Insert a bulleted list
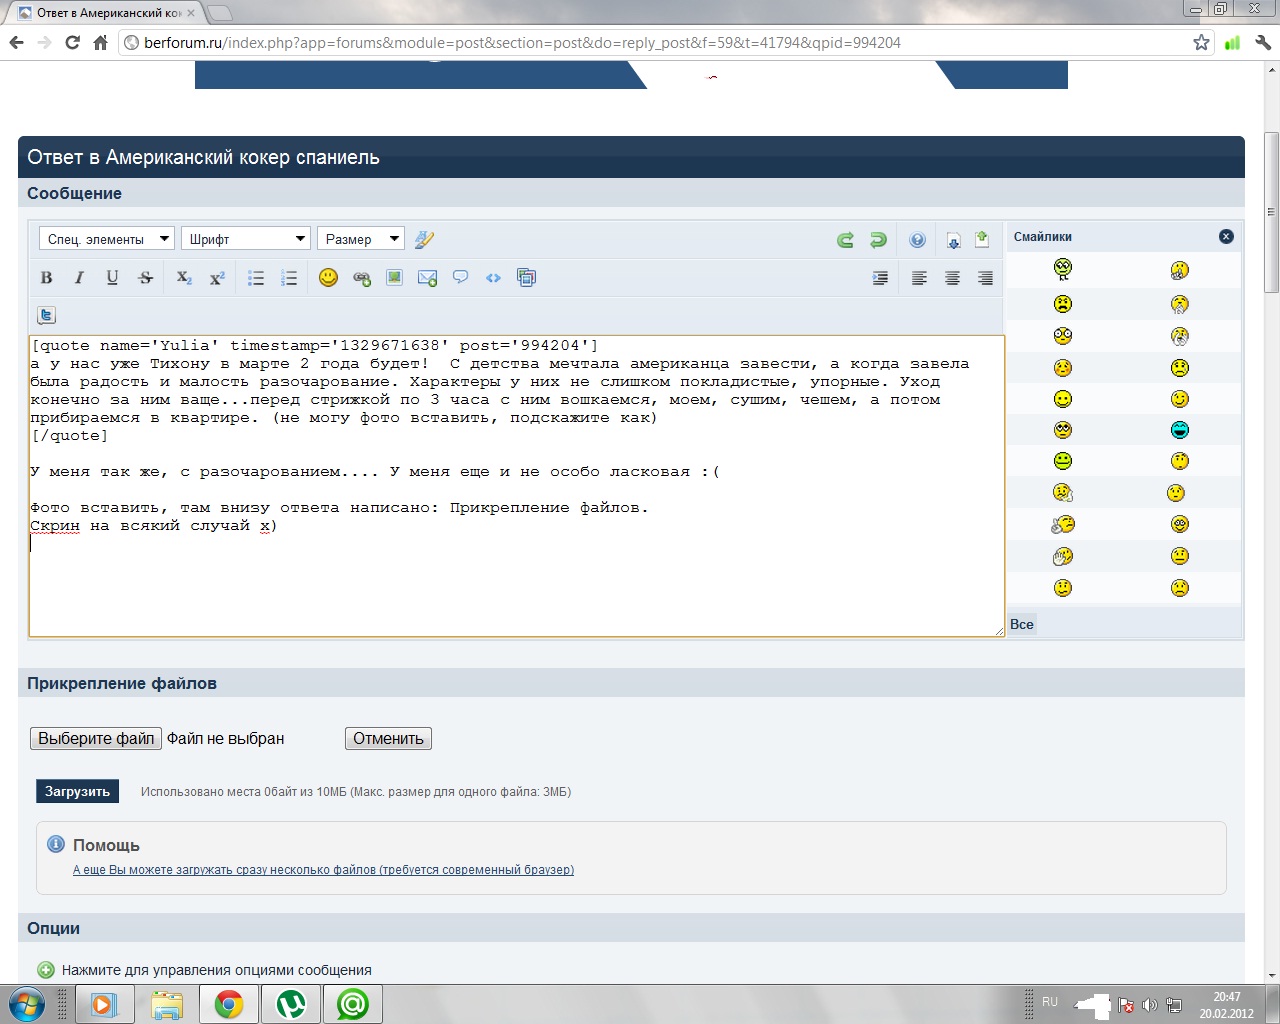This screenshot has height=1024, width=1280. pos(256,278)
